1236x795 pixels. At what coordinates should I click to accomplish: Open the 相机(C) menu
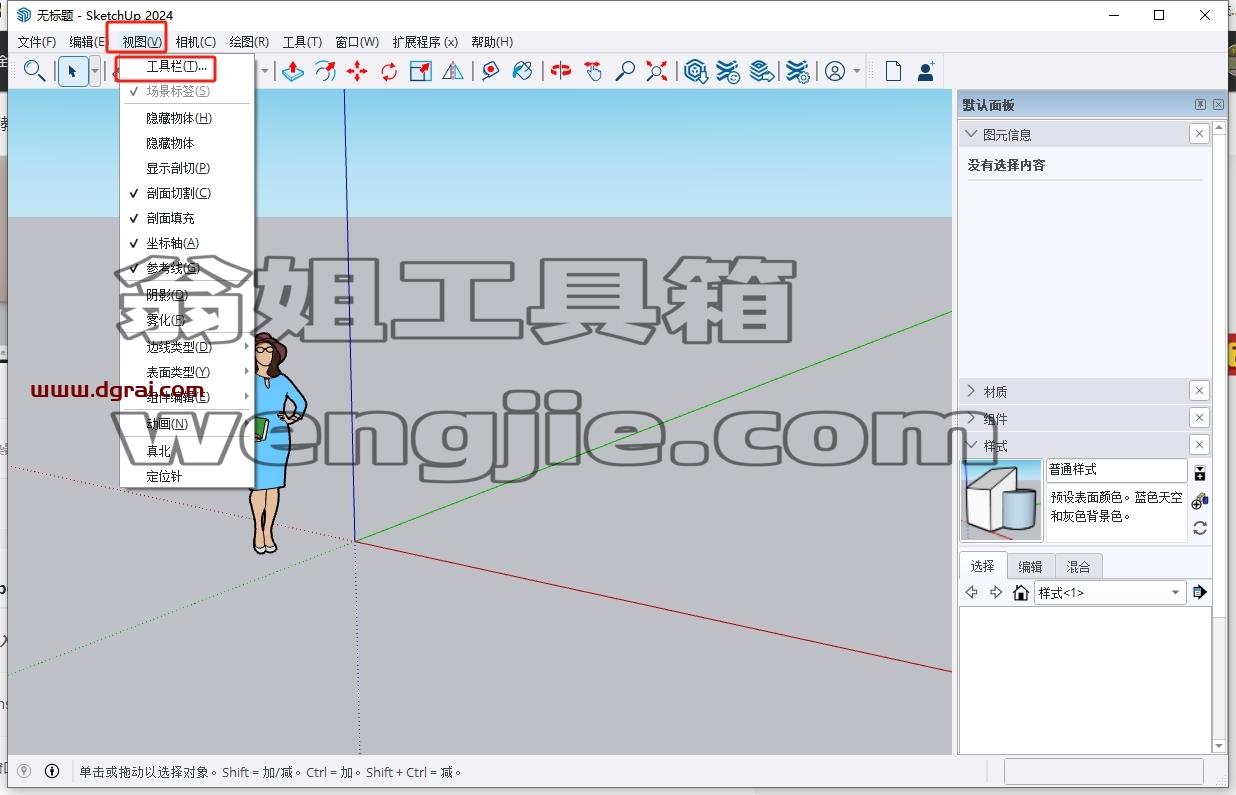pyautogui.click(x=196, y=42)
